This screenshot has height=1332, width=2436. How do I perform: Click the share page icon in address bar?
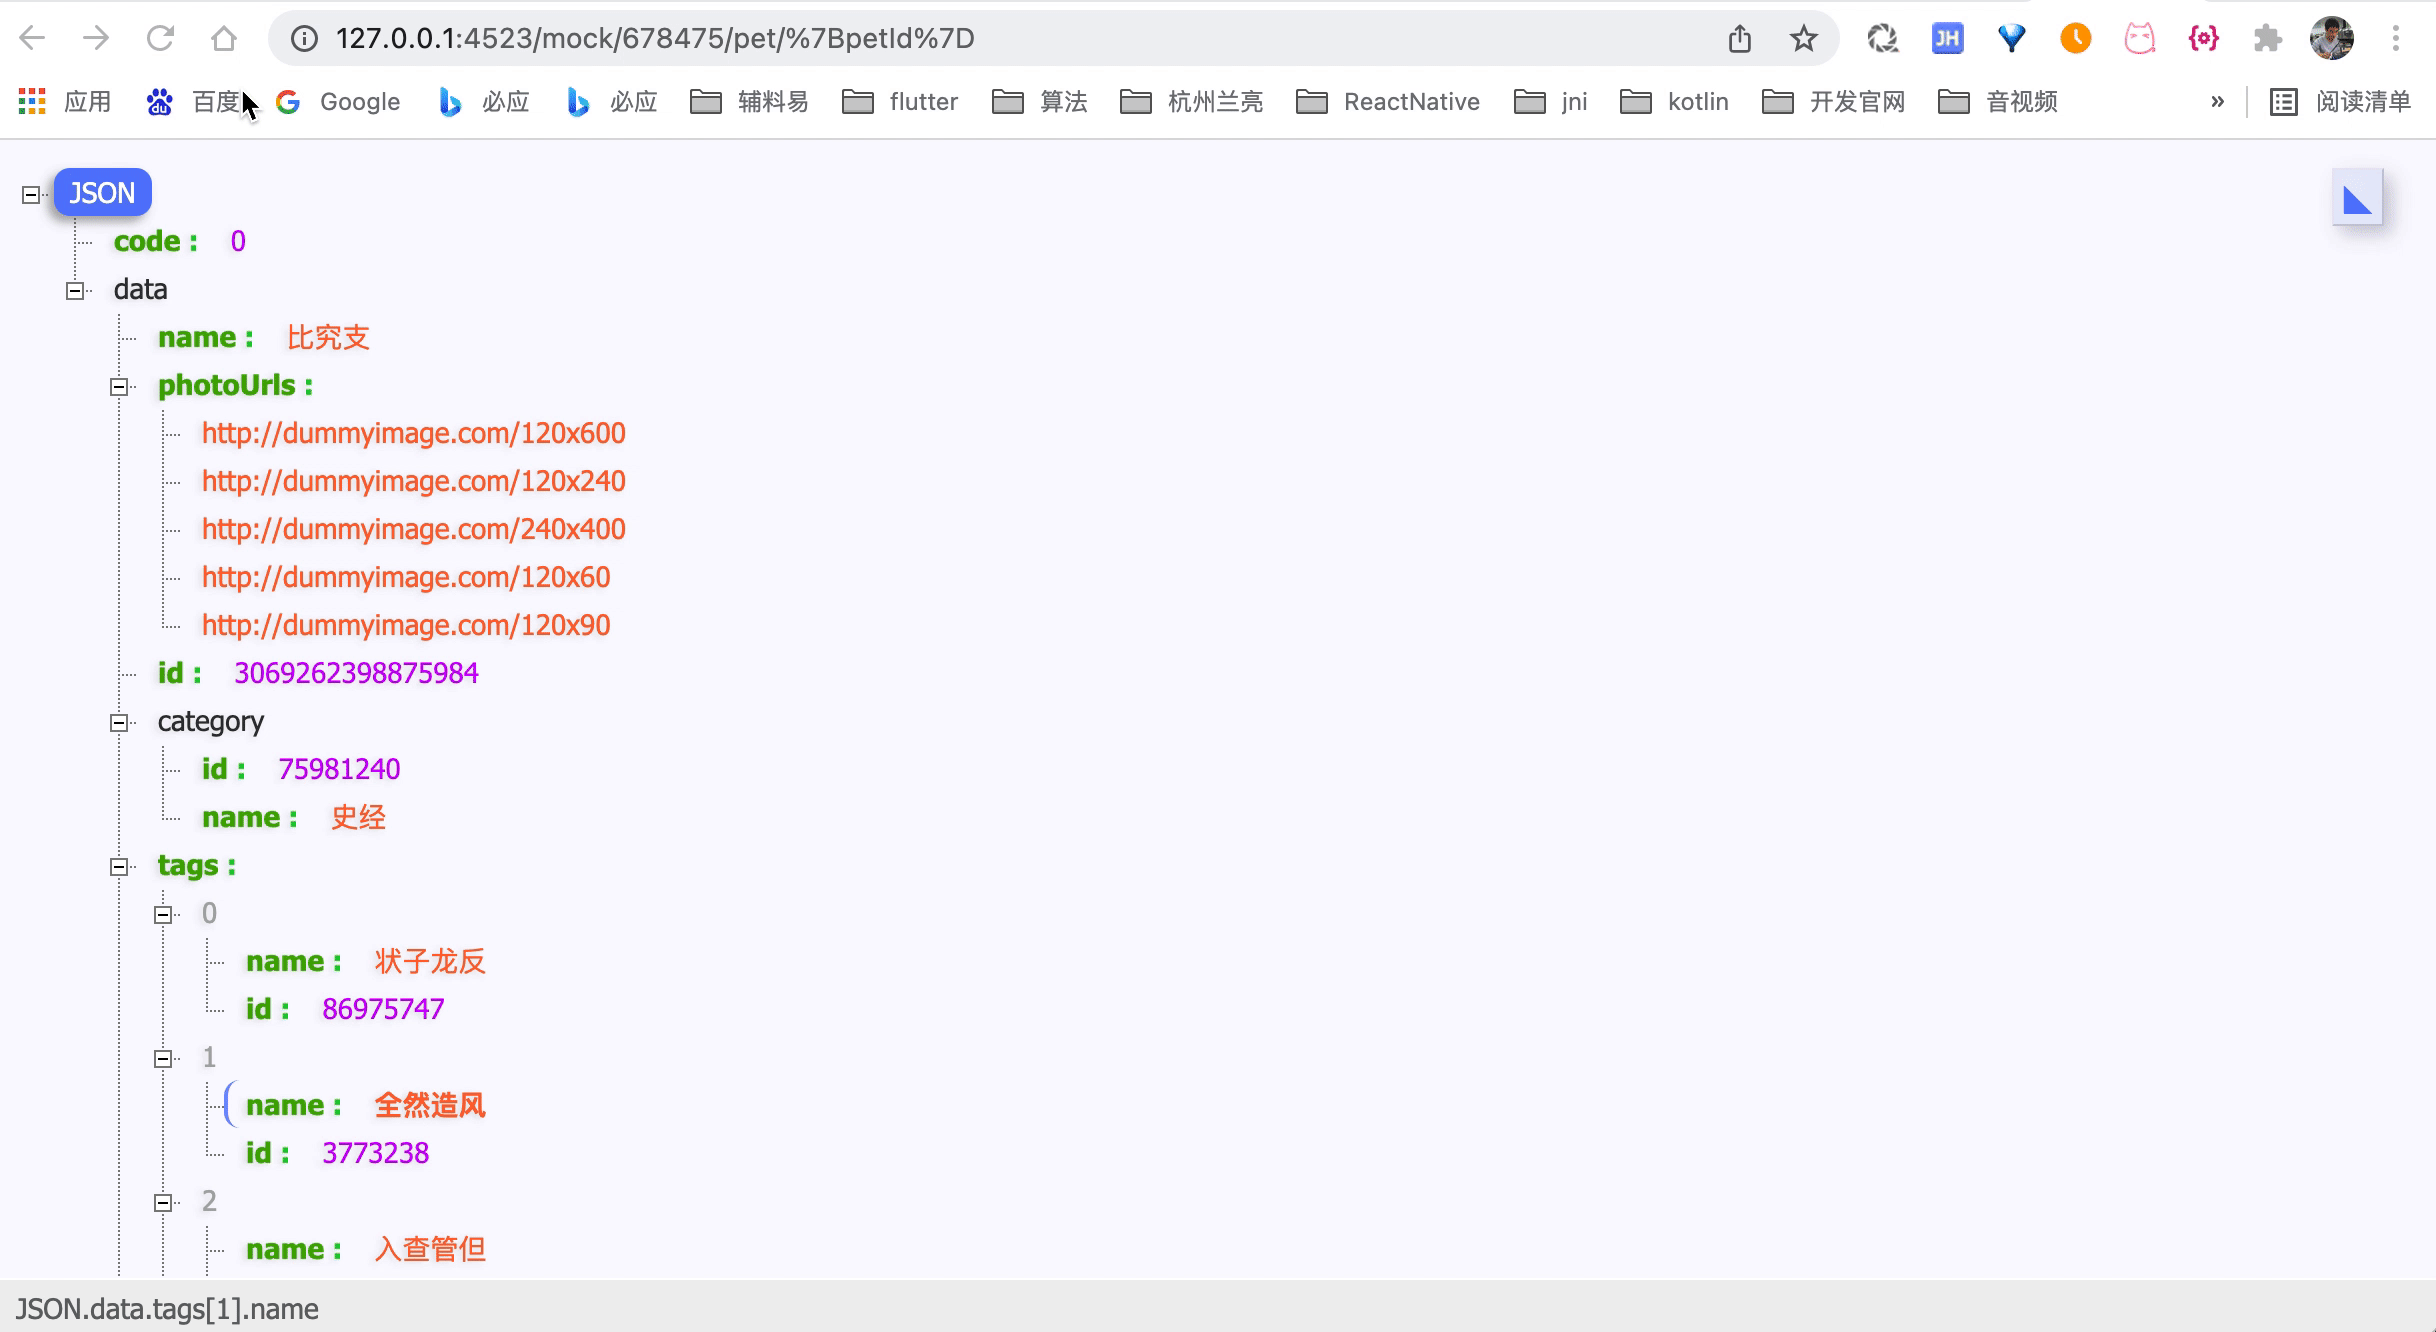[x=1740, y=38]
